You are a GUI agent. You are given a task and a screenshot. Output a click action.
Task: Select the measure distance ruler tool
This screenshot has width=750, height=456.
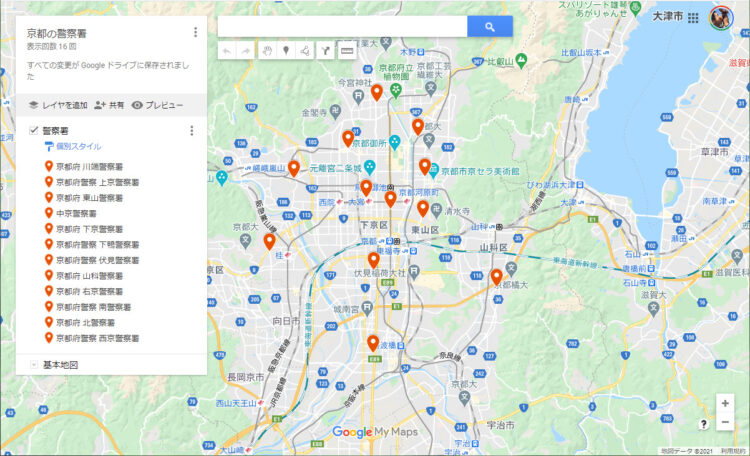point(347,51)
